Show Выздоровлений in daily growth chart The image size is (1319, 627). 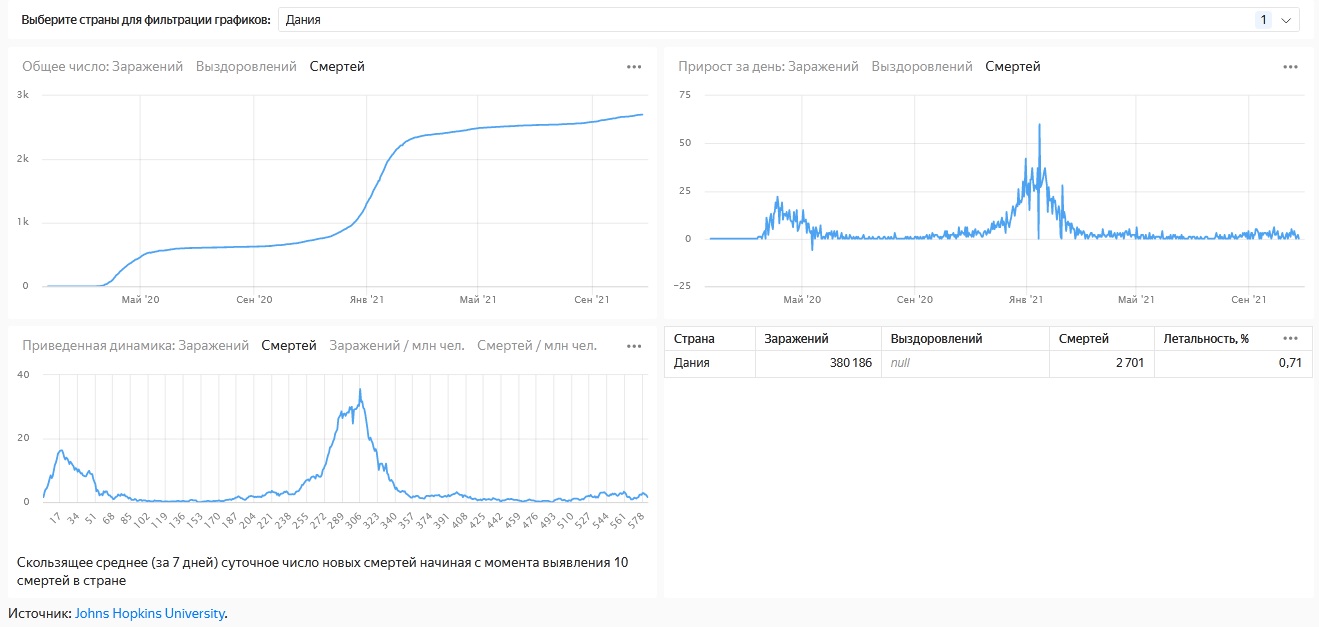(x=922, y=67)
